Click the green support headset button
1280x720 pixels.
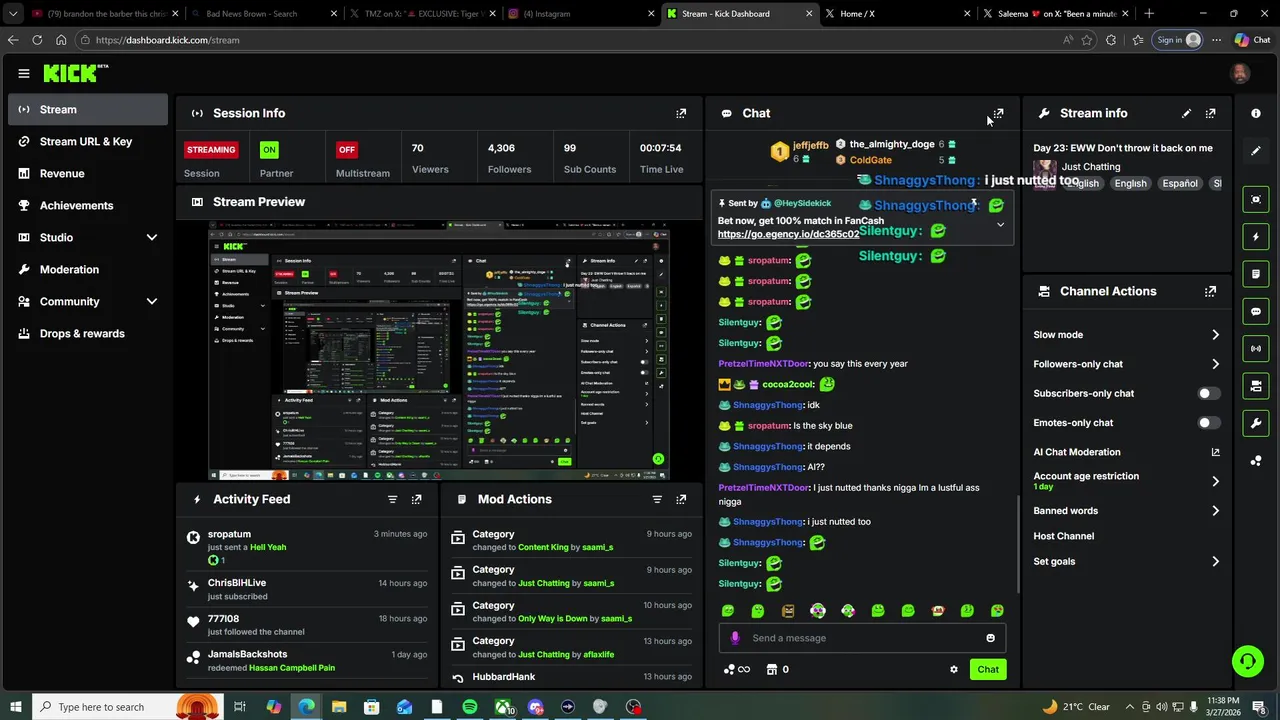[x=1247, y=660]
